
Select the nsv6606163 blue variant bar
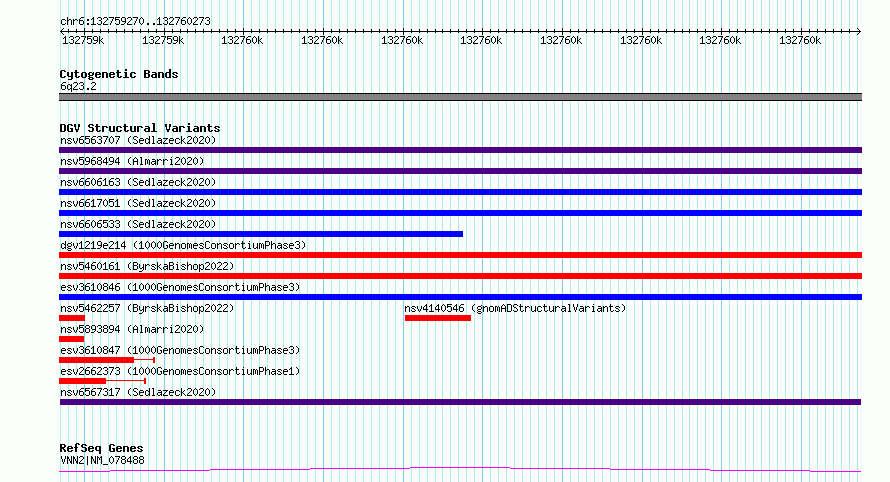[460, 192]
